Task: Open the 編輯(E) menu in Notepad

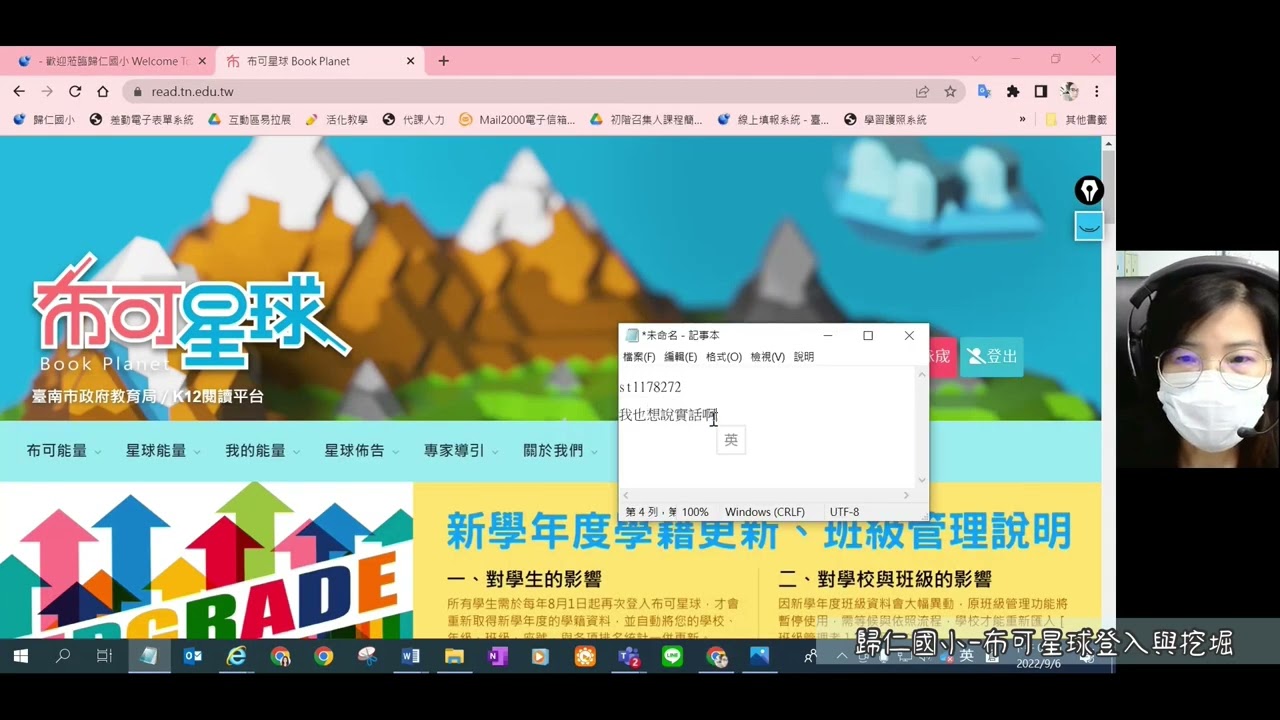Action: coord(680,357)
